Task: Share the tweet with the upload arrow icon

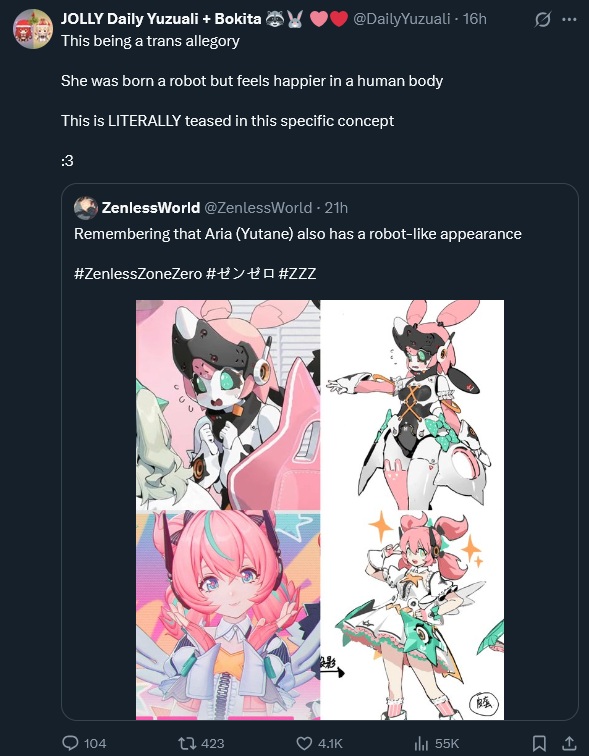Action: [569, 743]
